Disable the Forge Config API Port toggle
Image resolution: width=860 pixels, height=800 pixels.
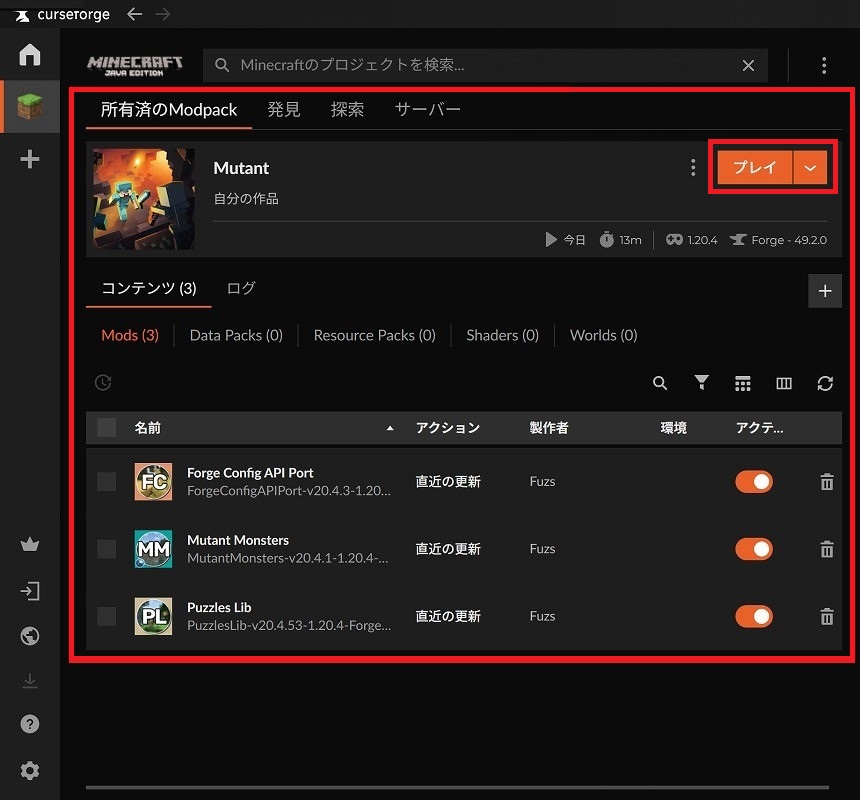754,482
